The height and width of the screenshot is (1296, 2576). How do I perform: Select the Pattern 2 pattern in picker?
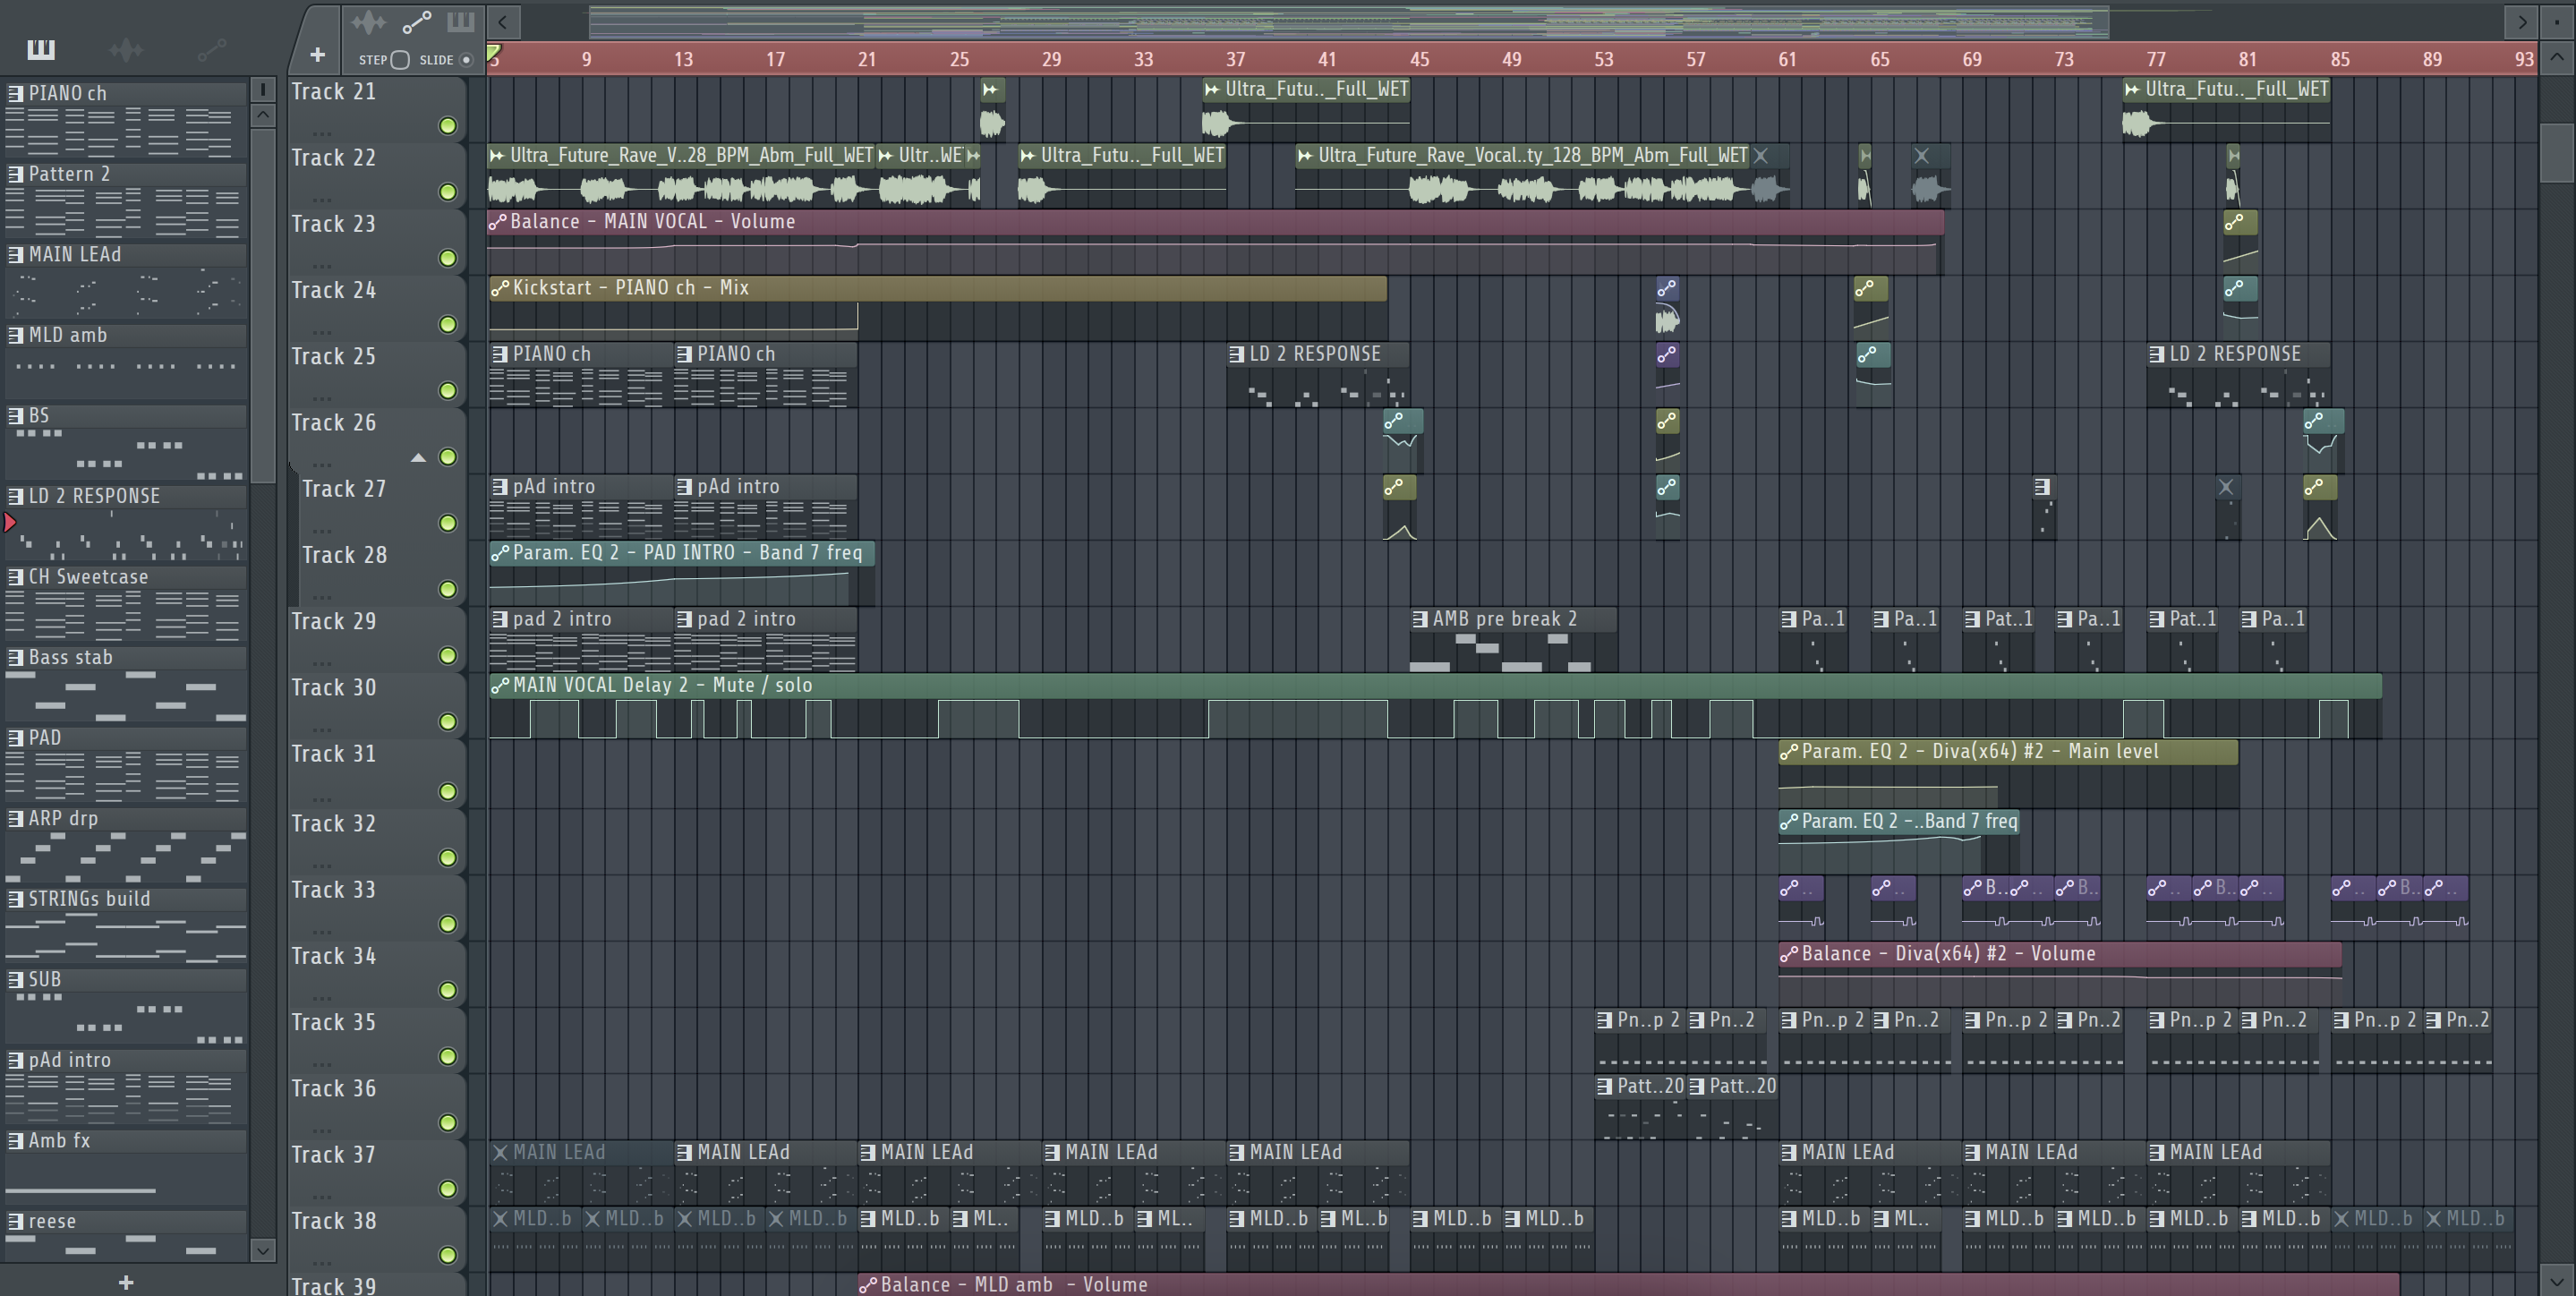126,201
